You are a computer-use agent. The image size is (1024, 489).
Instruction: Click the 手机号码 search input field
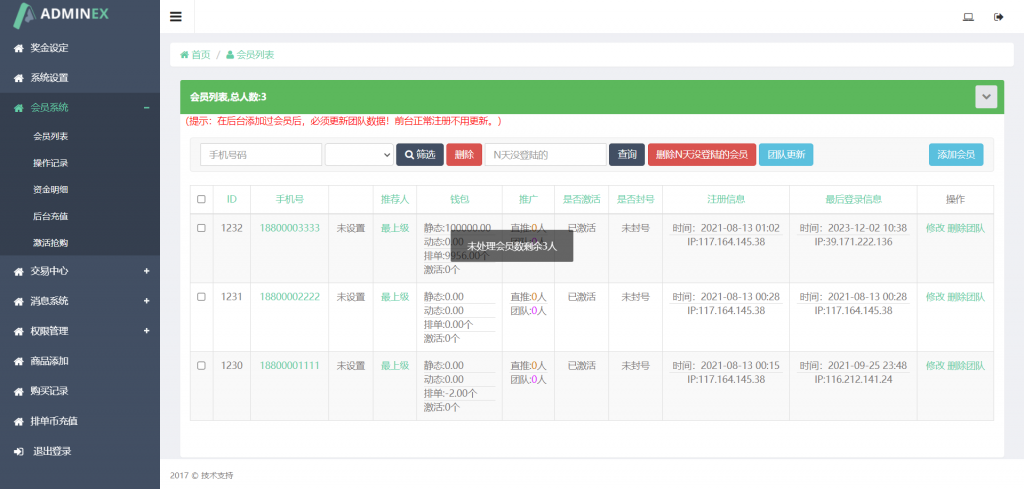261,154
